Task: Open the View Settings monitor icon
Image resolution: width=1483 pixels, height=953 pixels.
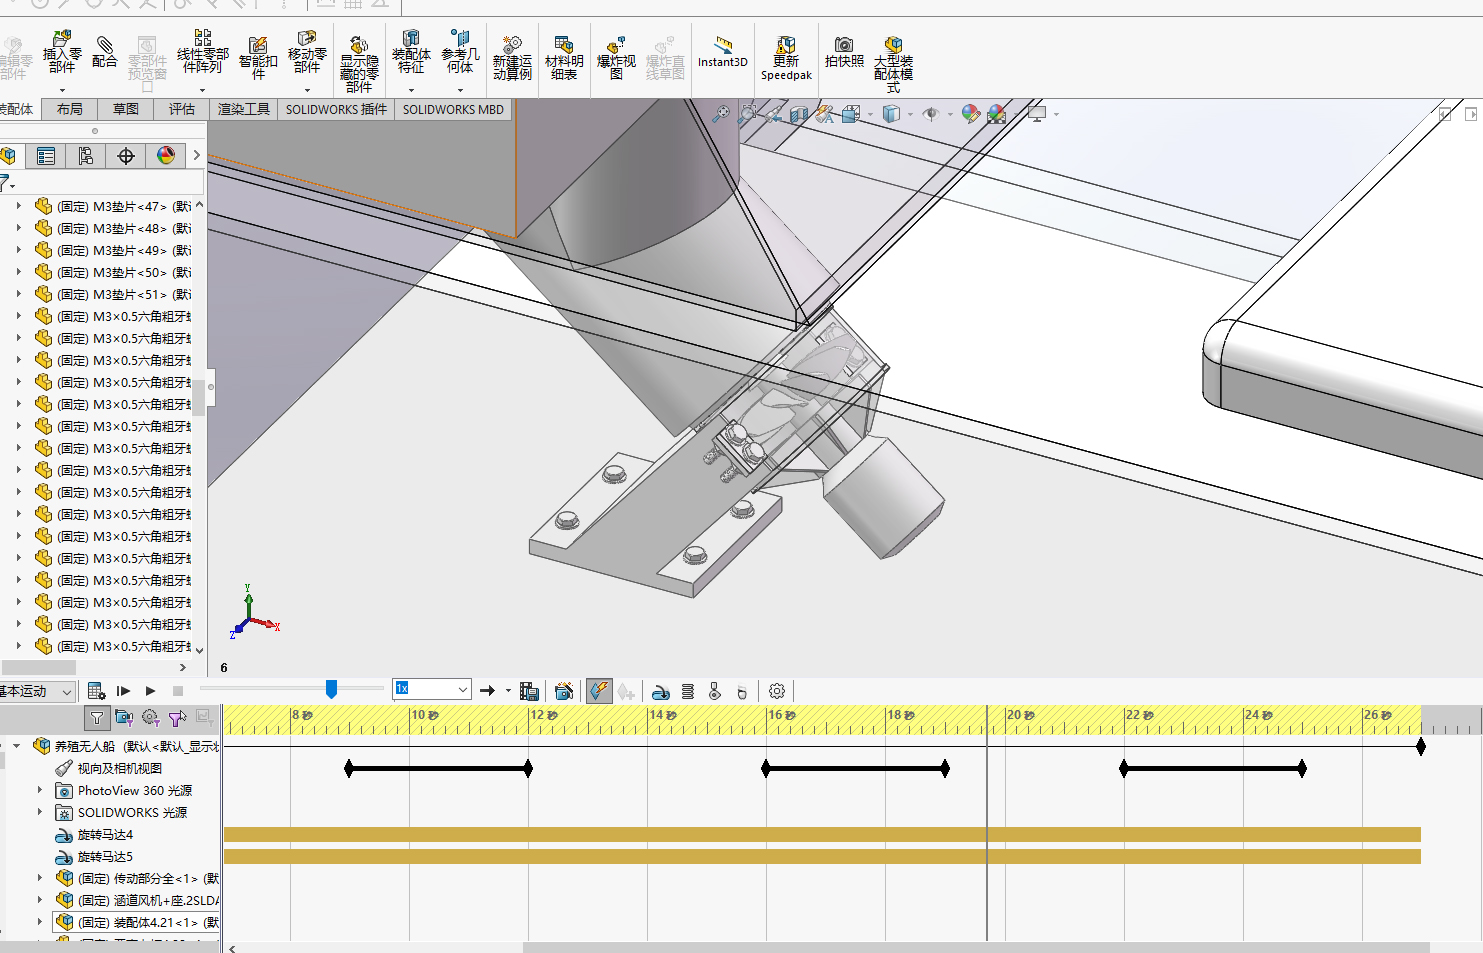Action: [x=1038, y=114]
